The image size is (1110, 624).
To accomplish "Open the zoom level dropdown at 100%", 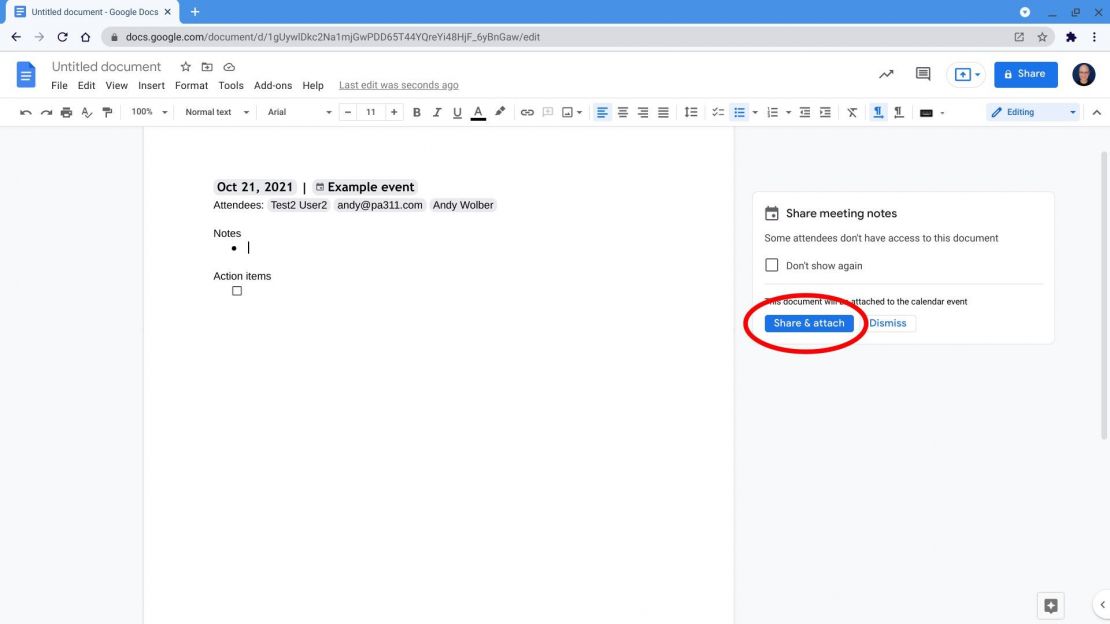I will coord(148,112).
